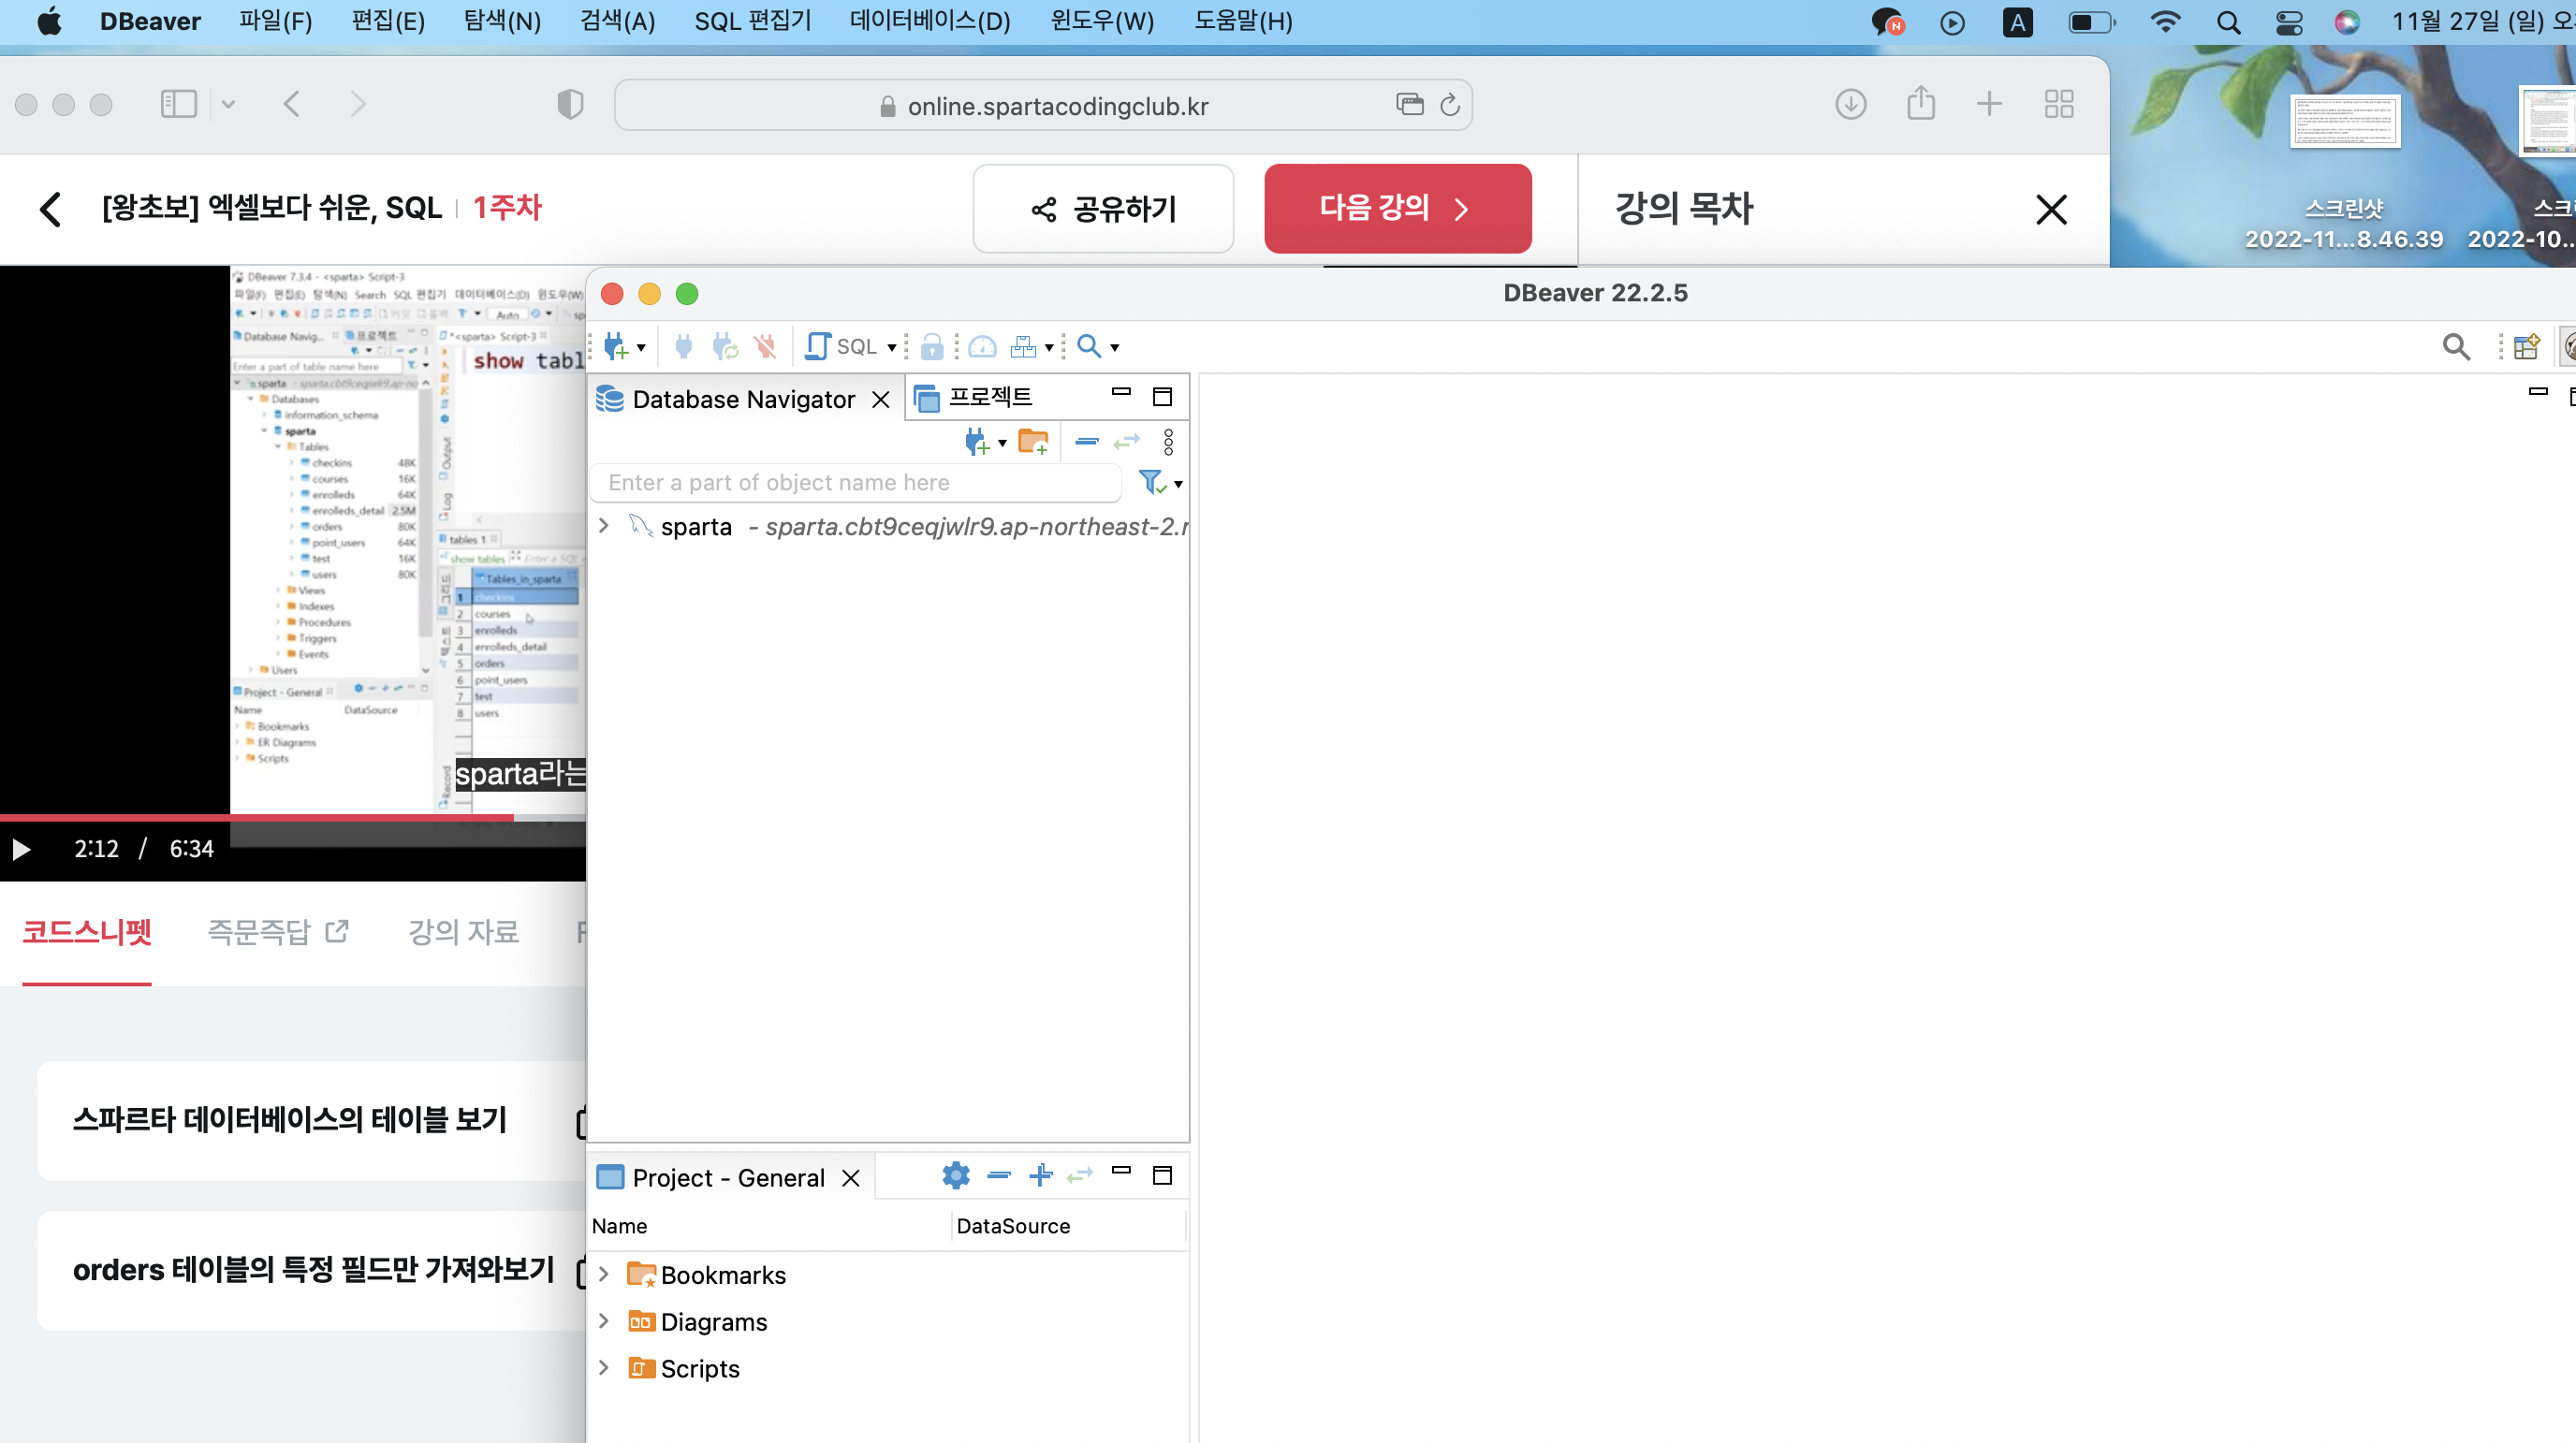
Task: Expand the Scripts folder
Action: pyautogui.click(x=604, y=1367)
